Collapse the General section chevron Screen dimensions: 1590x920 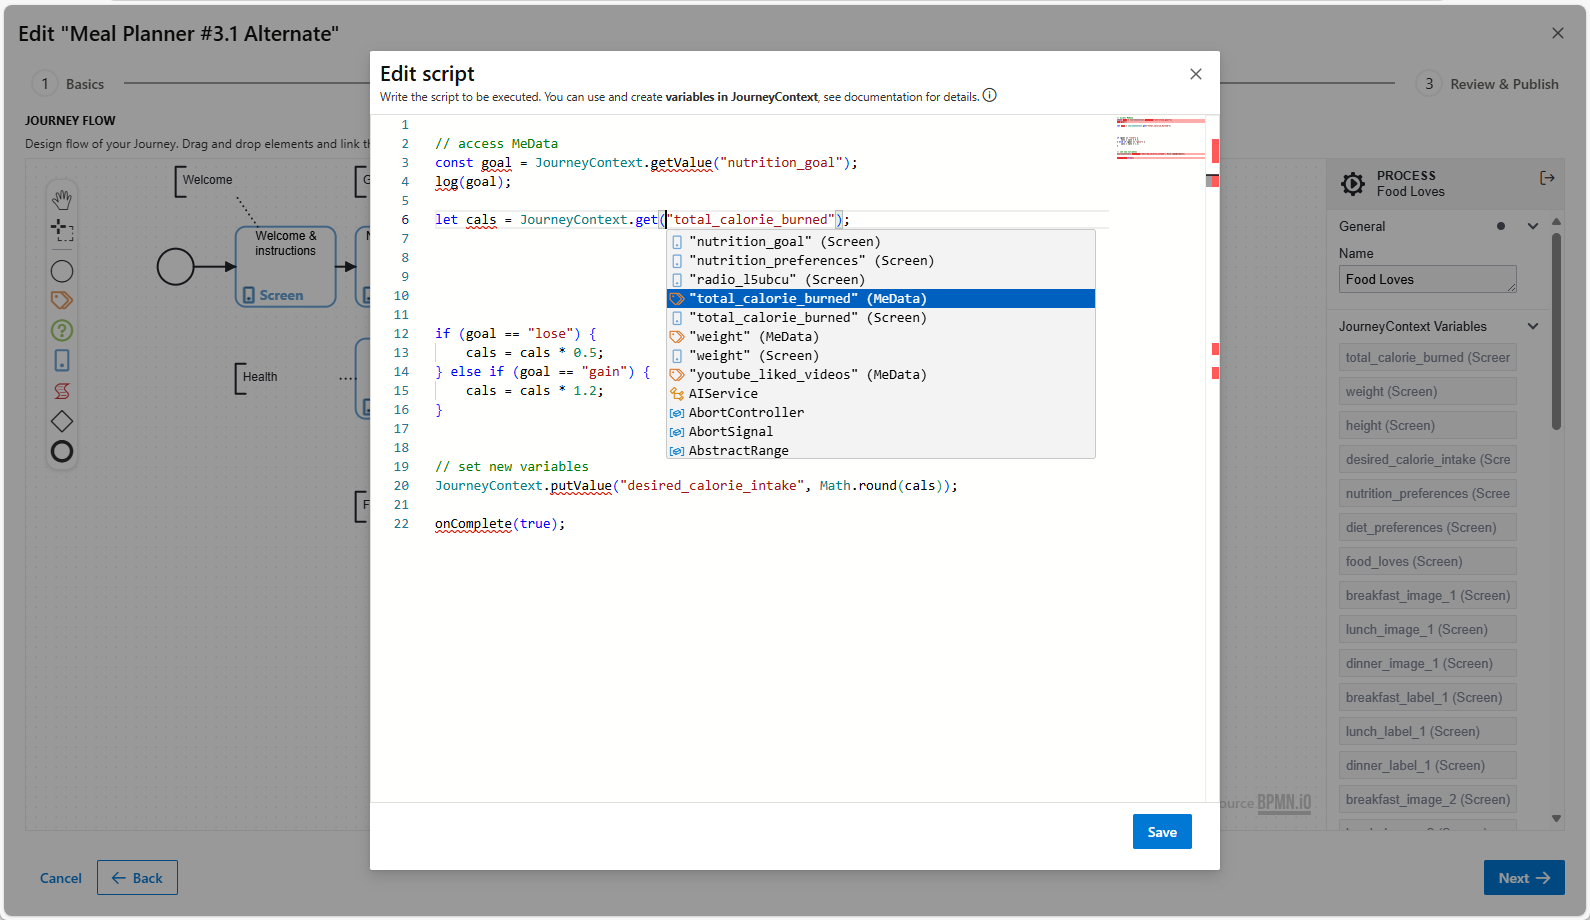click(x=1533, y=226)
